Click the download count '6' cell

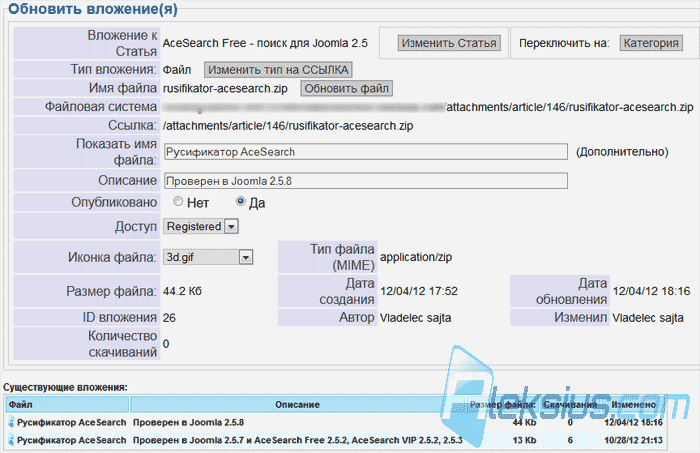570,440
